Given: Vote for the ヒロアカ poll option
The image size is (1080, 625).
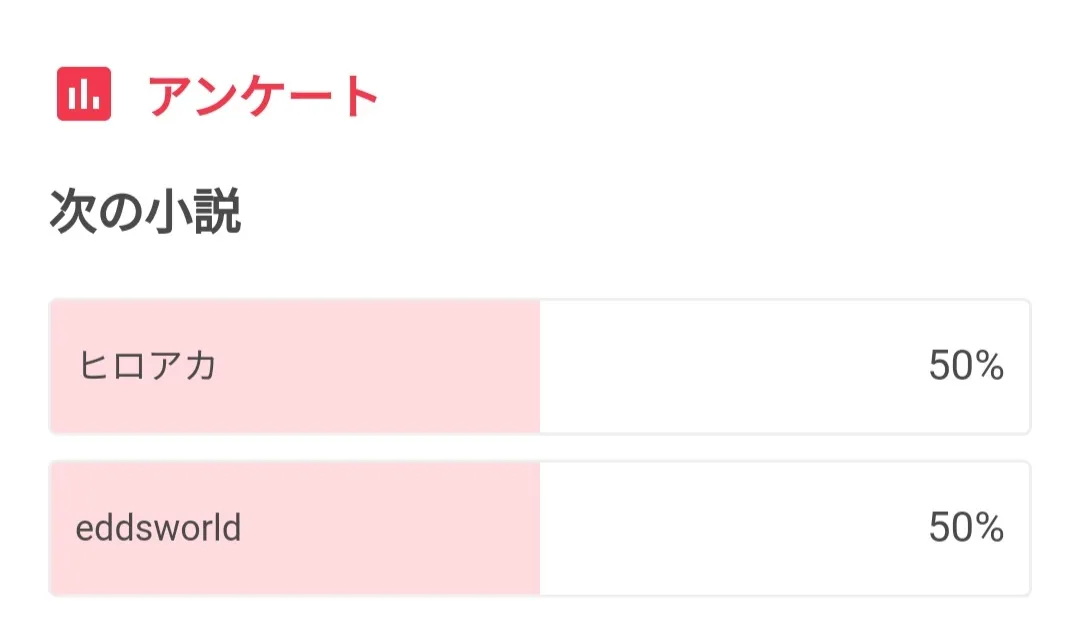Looking at the screenshot, I should tap(539, 367).
